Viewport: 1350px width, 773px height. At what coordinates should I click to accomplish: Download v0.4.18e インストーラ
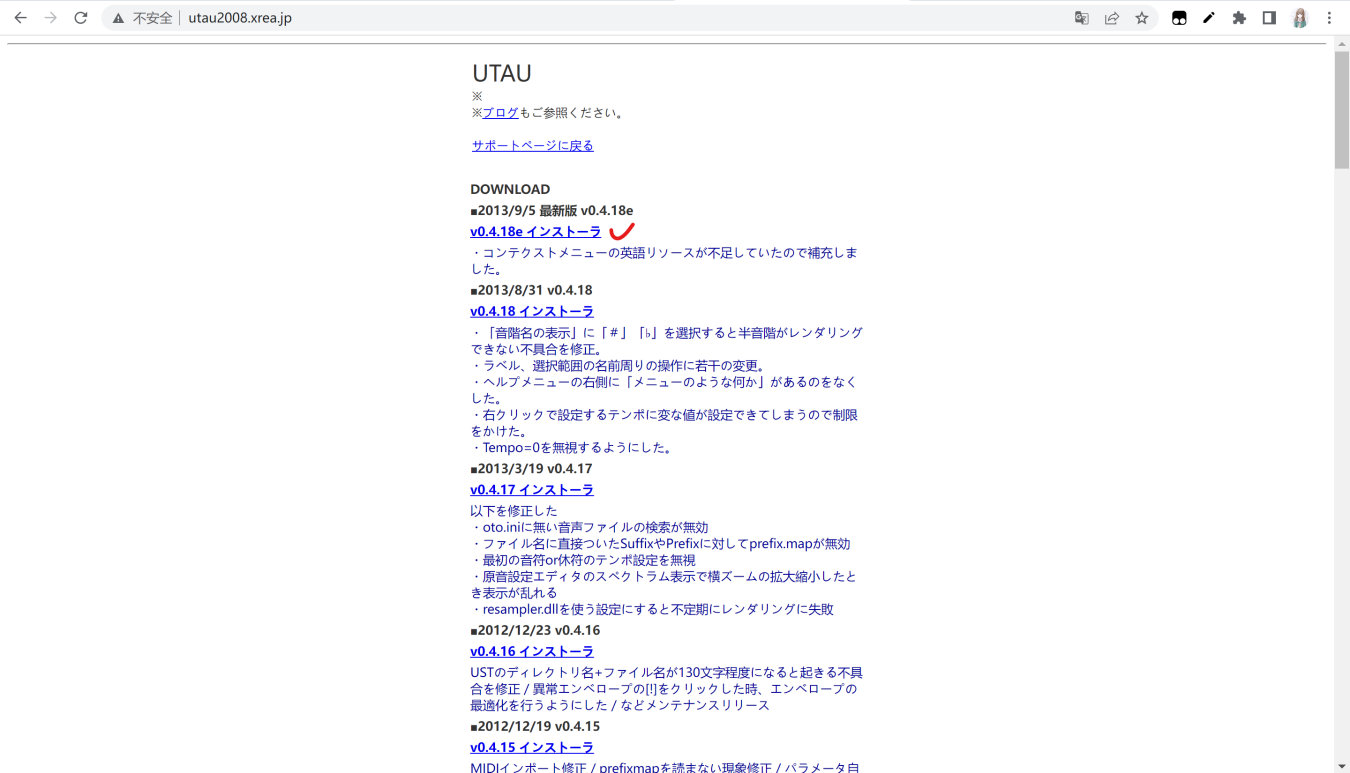pos(536,232)
